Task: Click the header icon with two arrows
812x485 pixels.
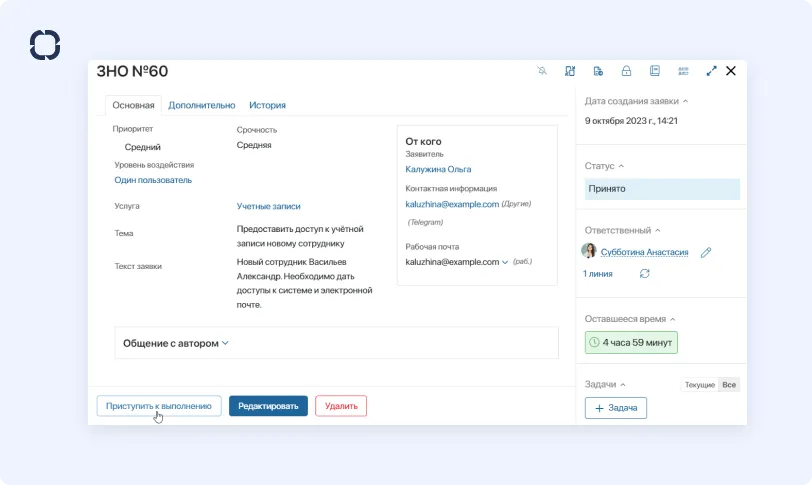Action: [x=570, y=71]
